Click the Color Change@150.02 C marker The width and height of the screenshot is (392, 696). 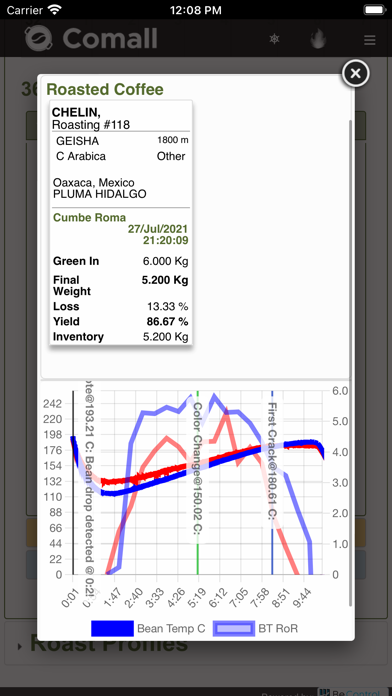click(198, 469)
